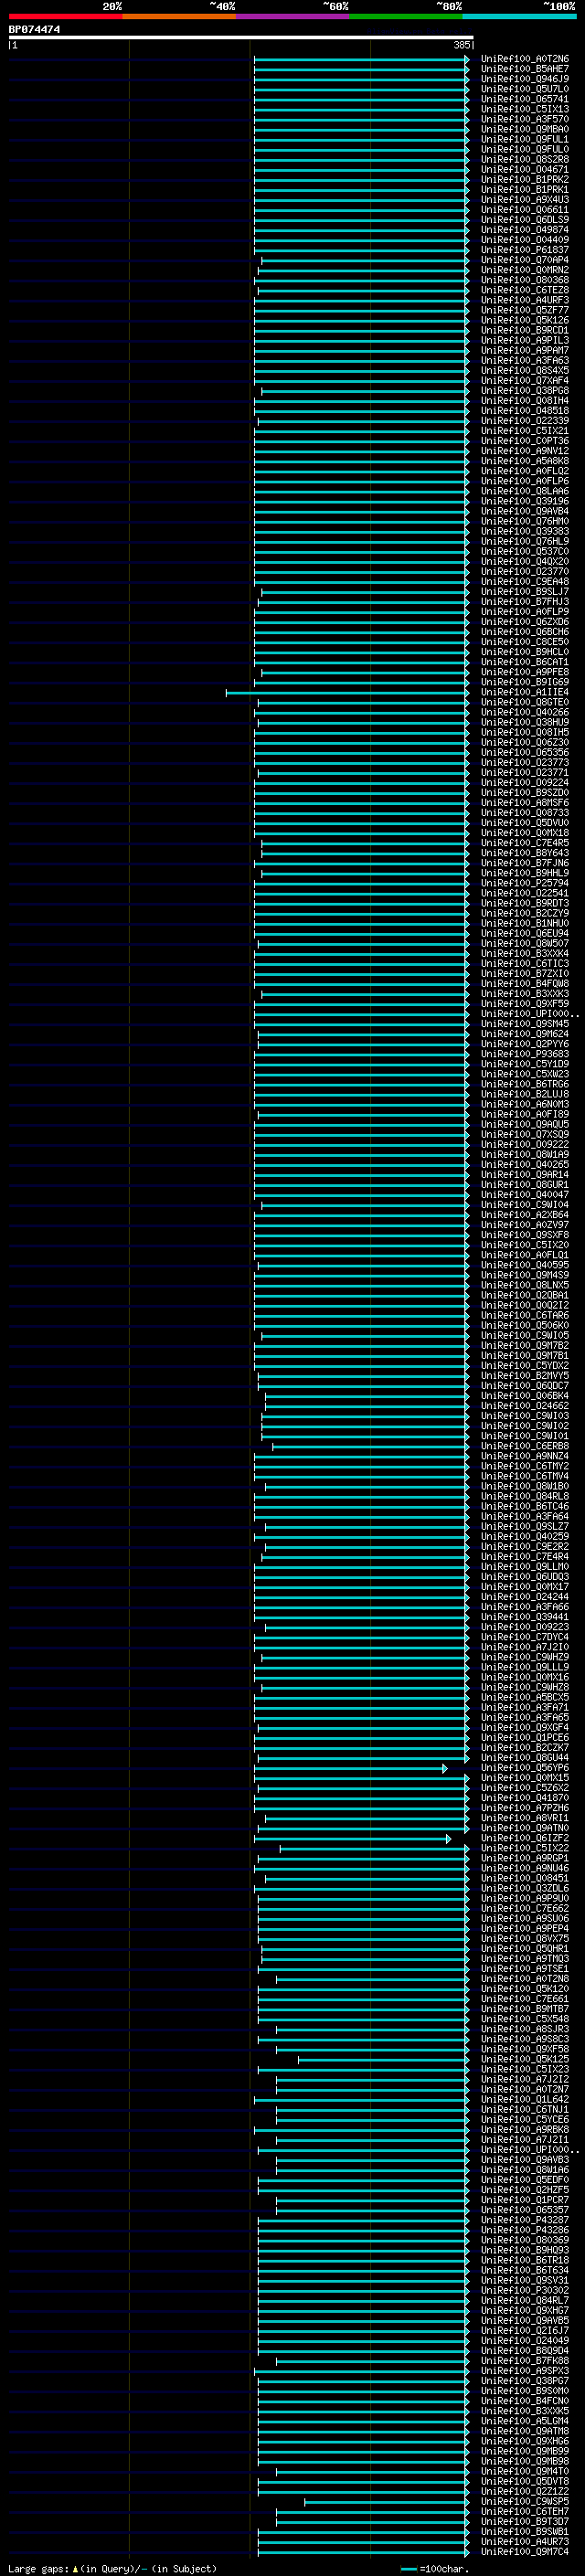Select the UniRef100_B9RCD1 label
585x2576 pixels.
[525, 330]
